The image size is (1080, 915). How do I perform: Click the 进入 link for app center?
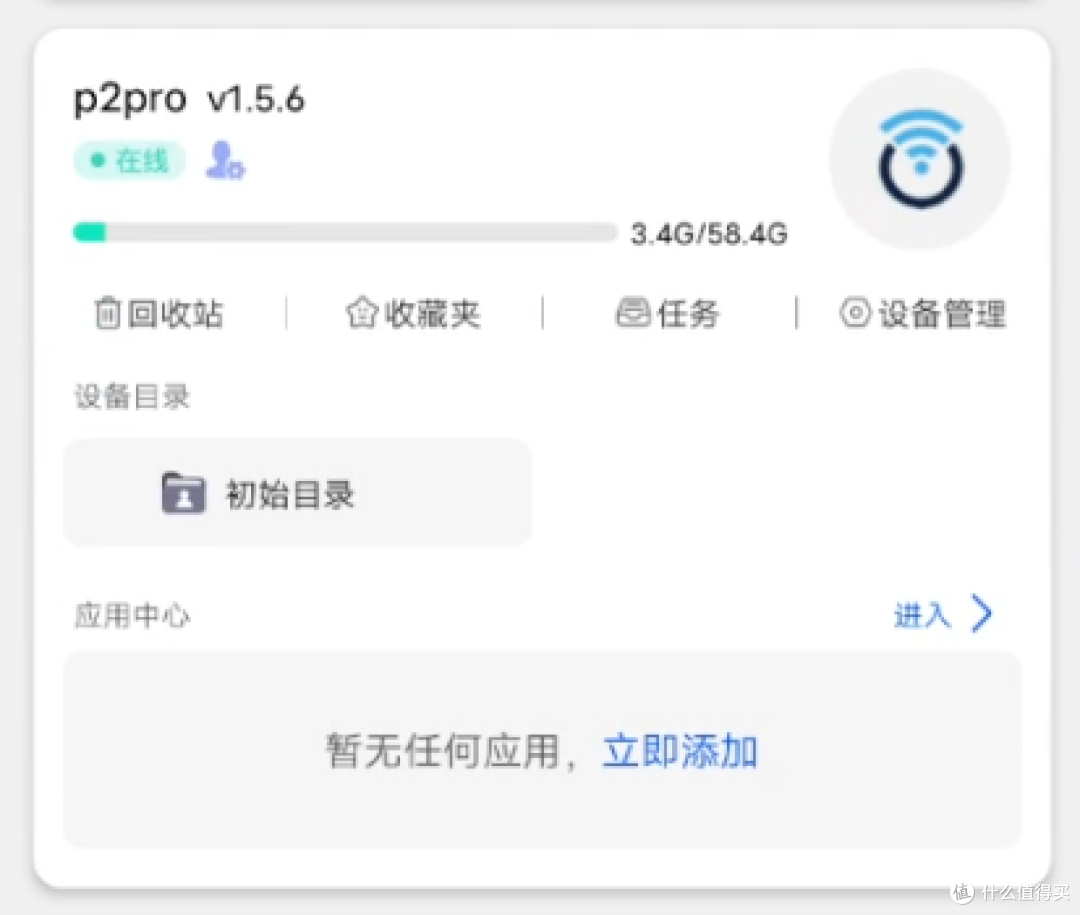(922, 614)
